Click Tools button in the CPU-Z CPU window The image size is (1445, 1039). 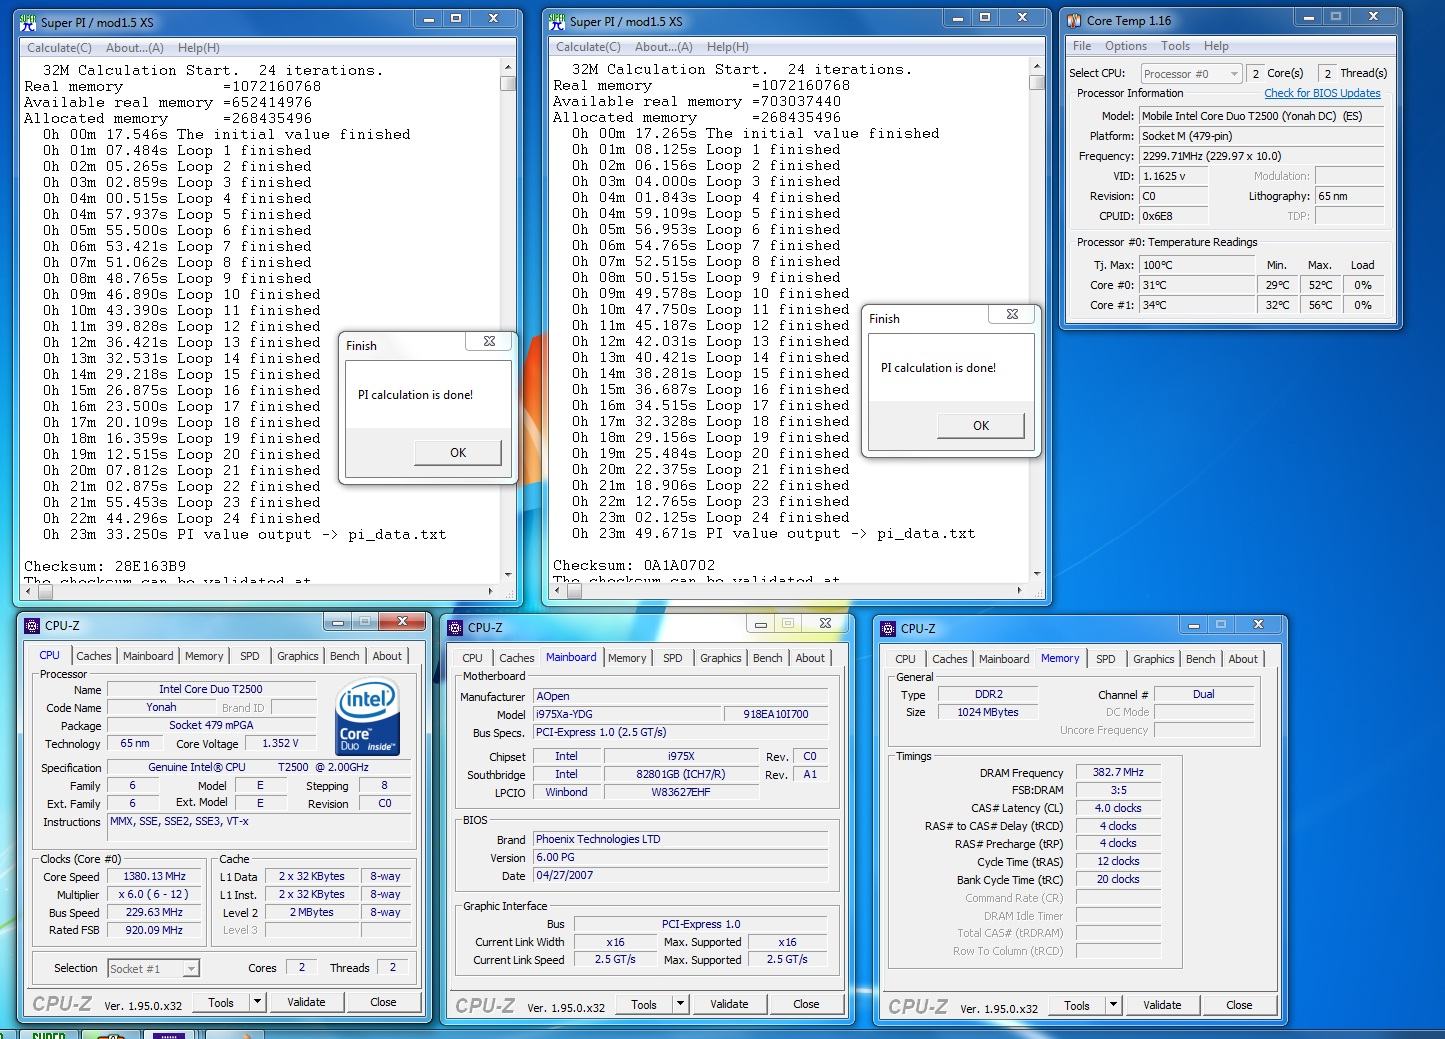coord(221,1002)
